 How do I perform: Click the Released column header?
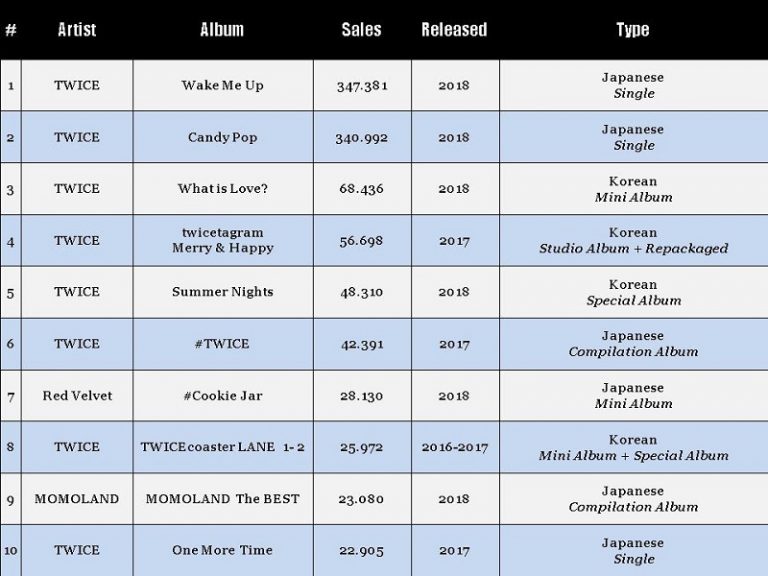455,29
